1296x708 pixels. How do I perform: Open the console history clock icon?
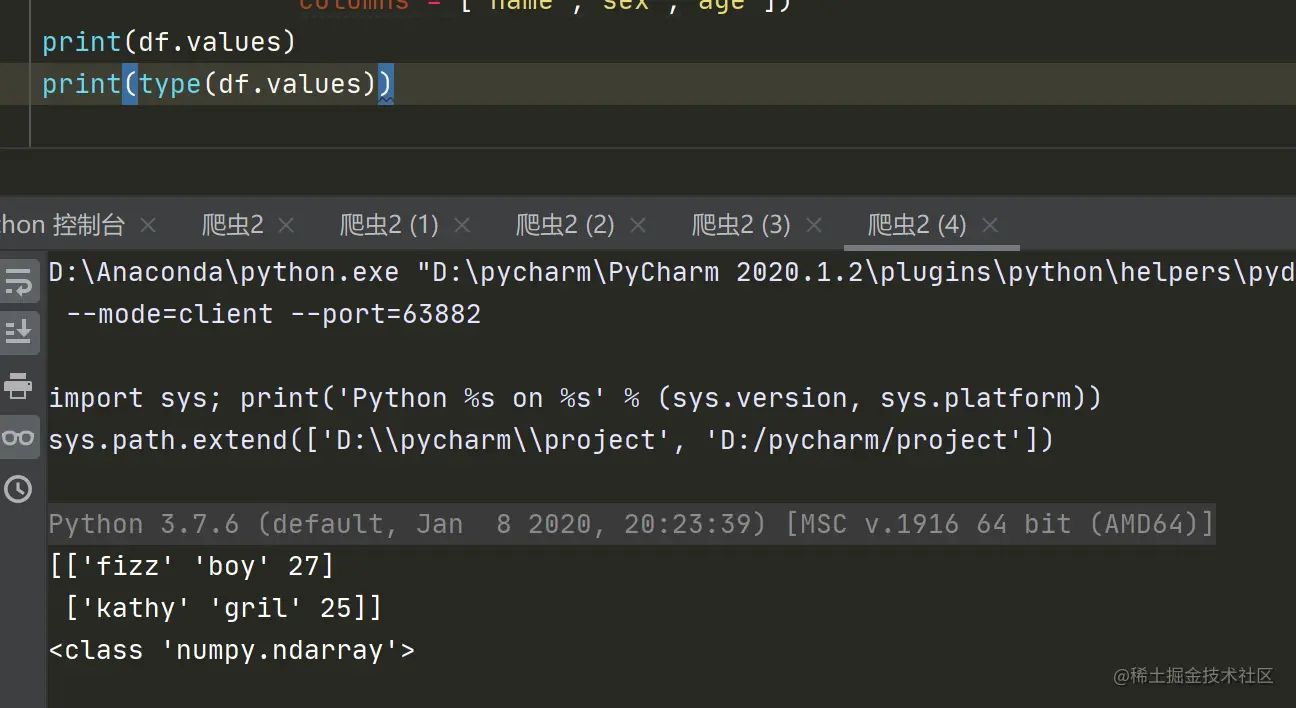18,489
